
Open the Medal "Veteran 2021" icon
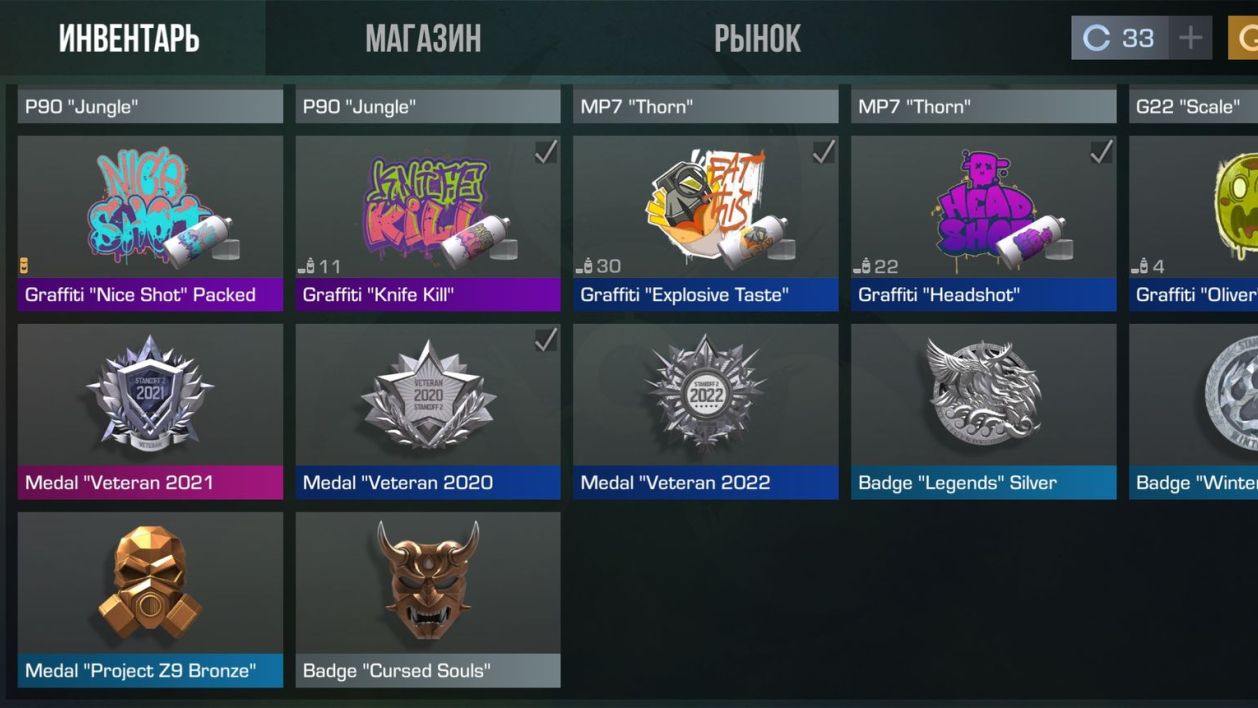click(150, 394)
